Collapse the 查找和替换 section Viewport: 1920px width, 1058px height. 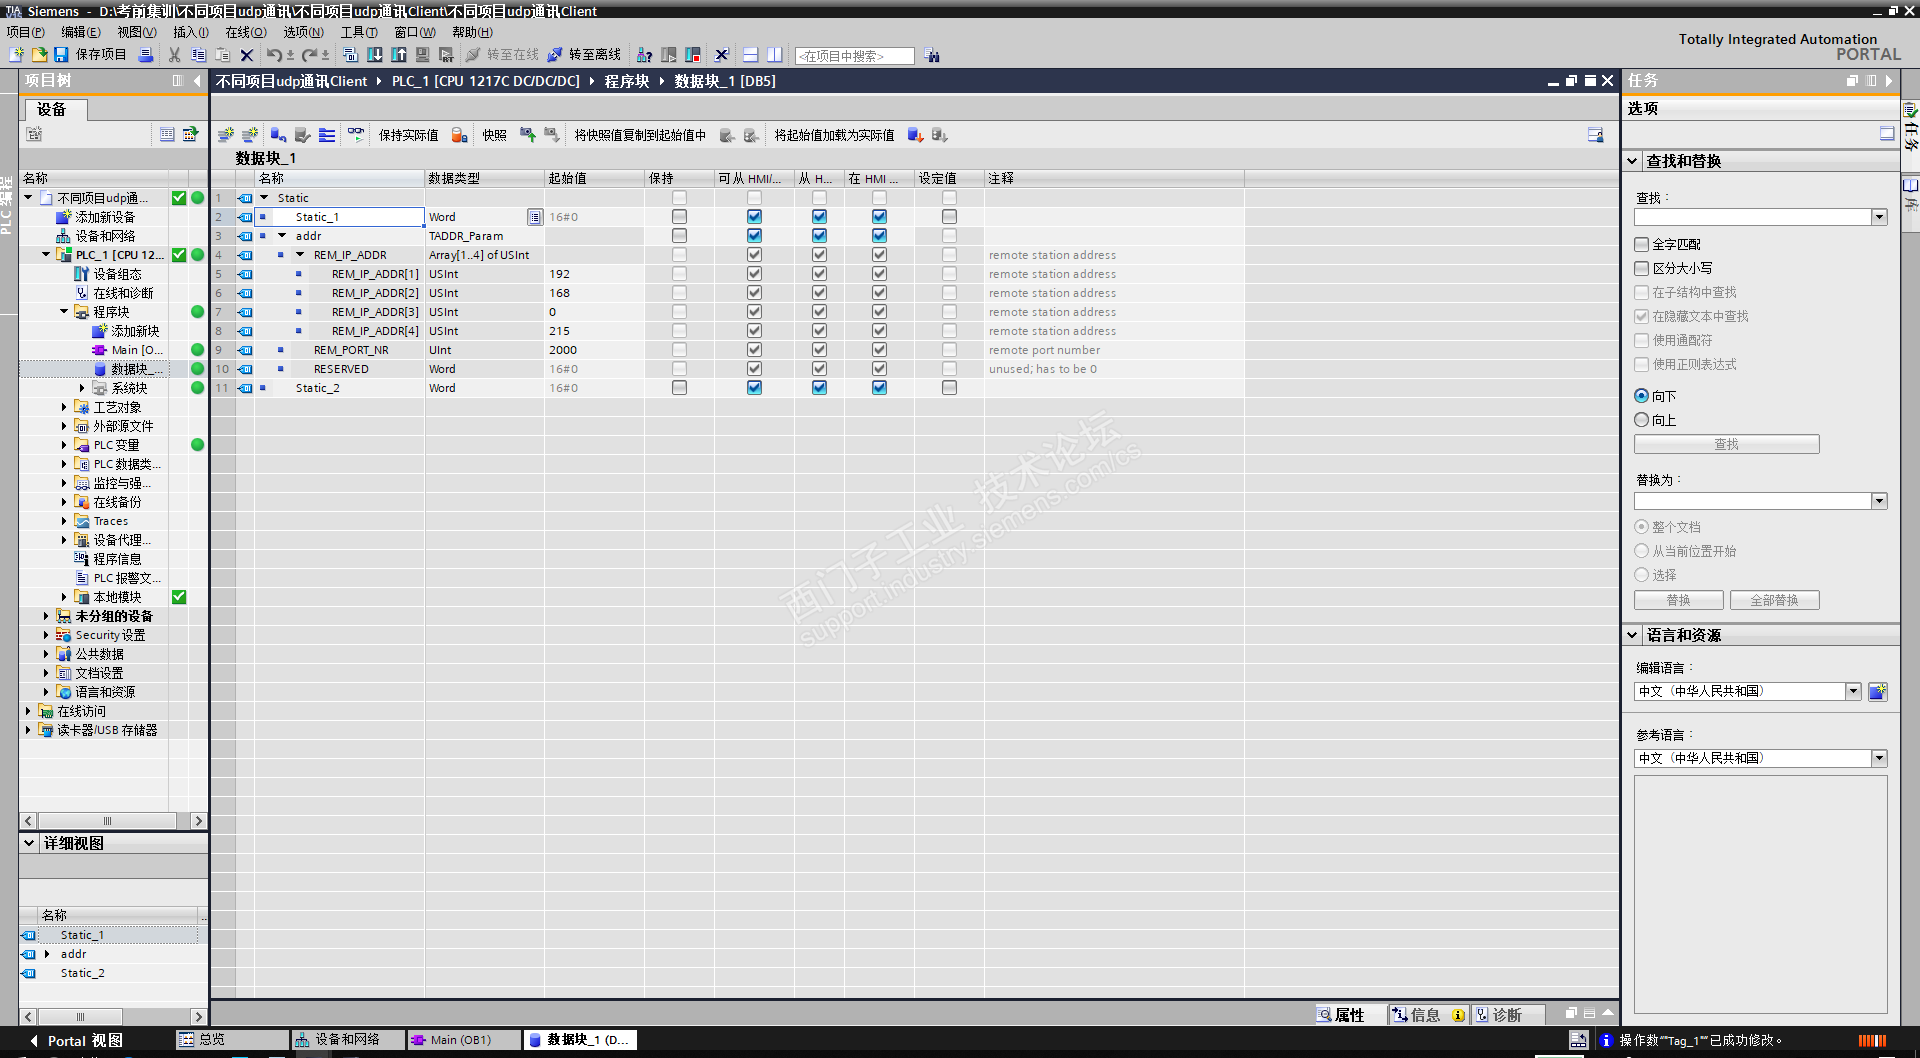coord(1633,161)
